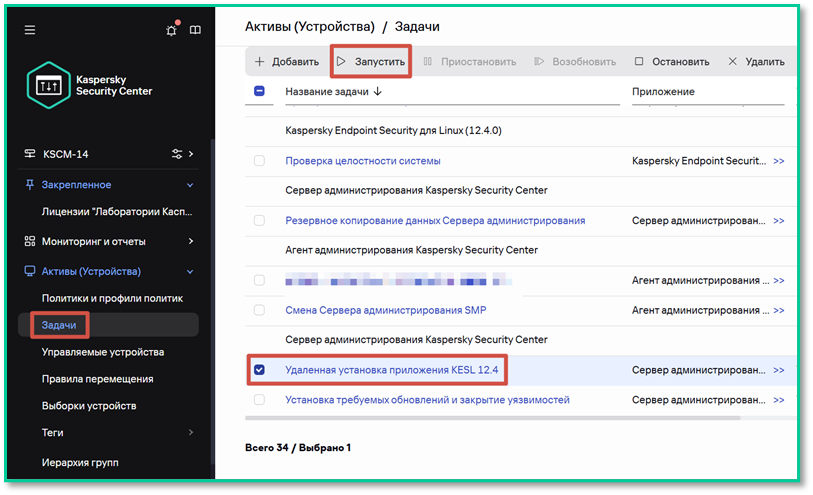Select Задачи in the sidebar
813x495 pixels.
point(59,325)
